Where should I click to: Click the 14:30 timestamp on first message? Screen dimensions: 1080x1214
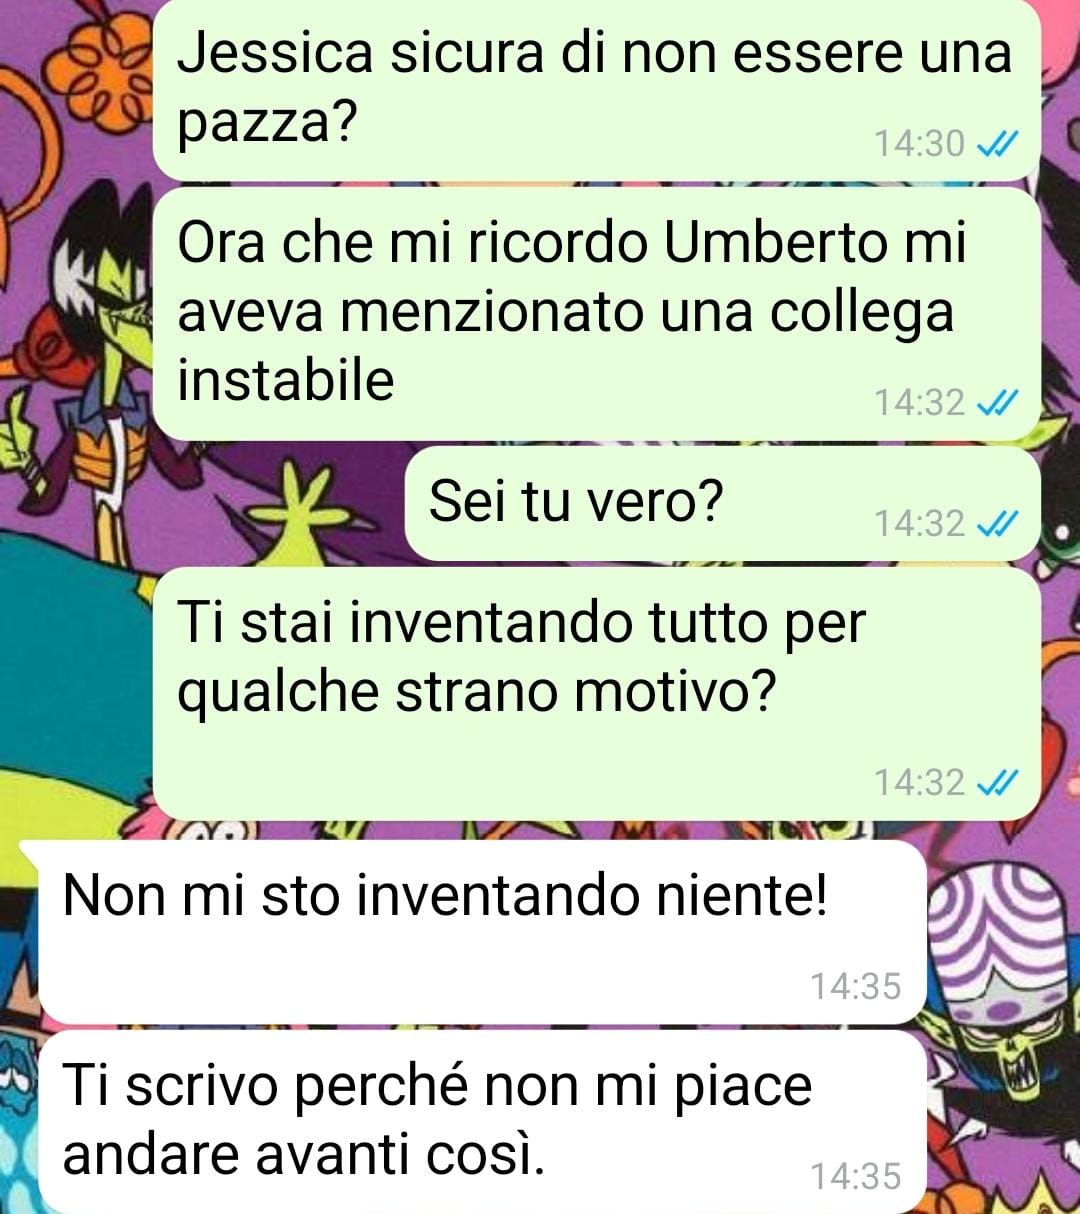coord(920,144)
